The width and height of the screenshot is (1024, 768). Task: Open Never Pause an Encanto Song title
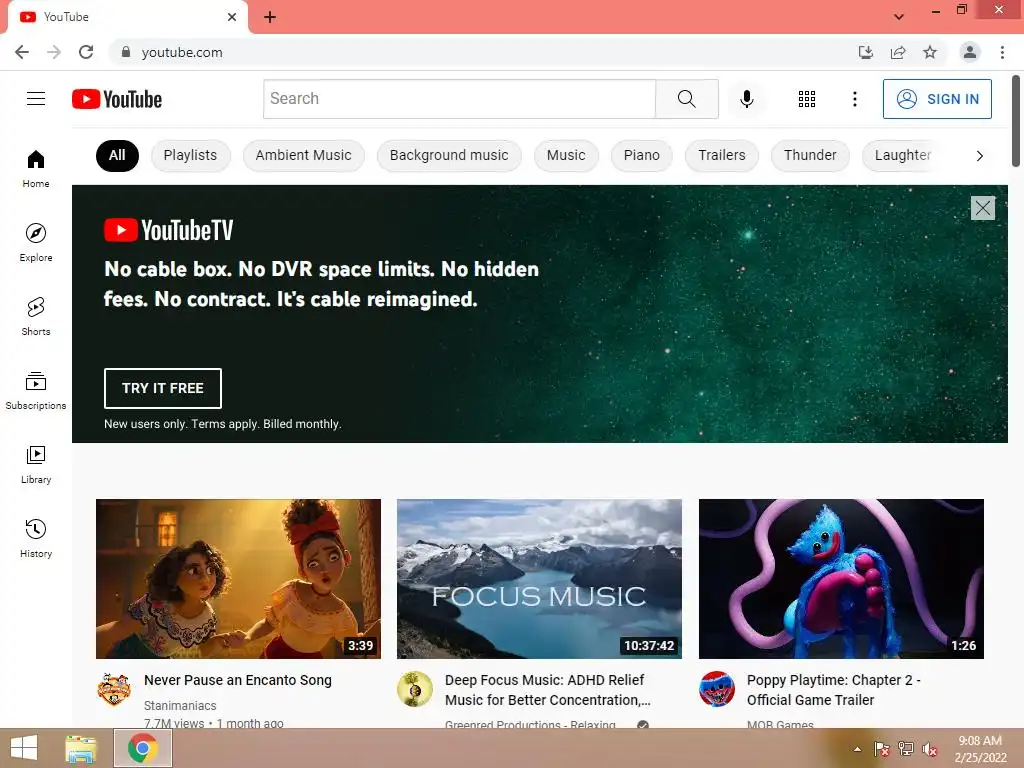pos(238,680)
